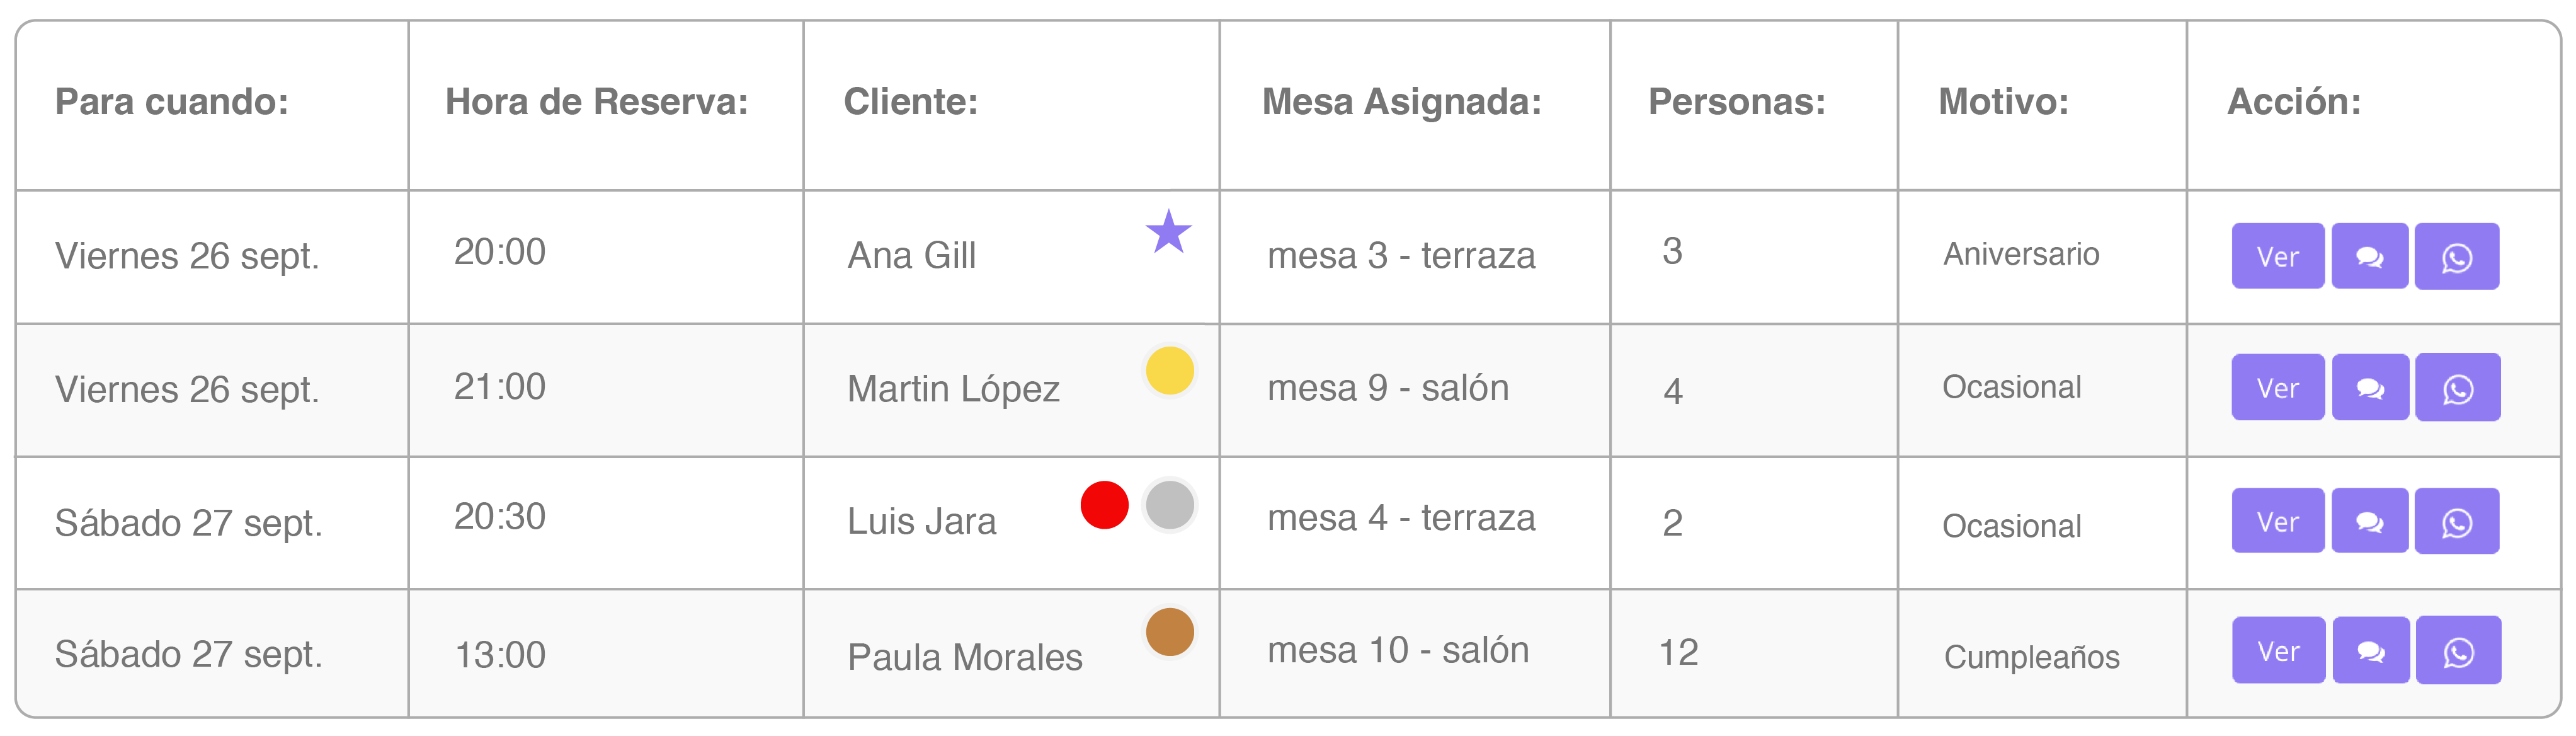
Task: Click the chat icon for Ana Gill
Action: (2369, 257)
